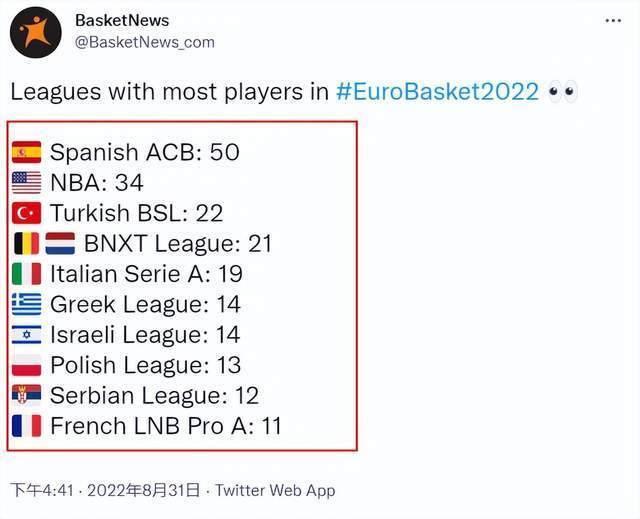Viewport: 640px width, 519px height.
Task: Click the French flag emoji
Action: 27,426
